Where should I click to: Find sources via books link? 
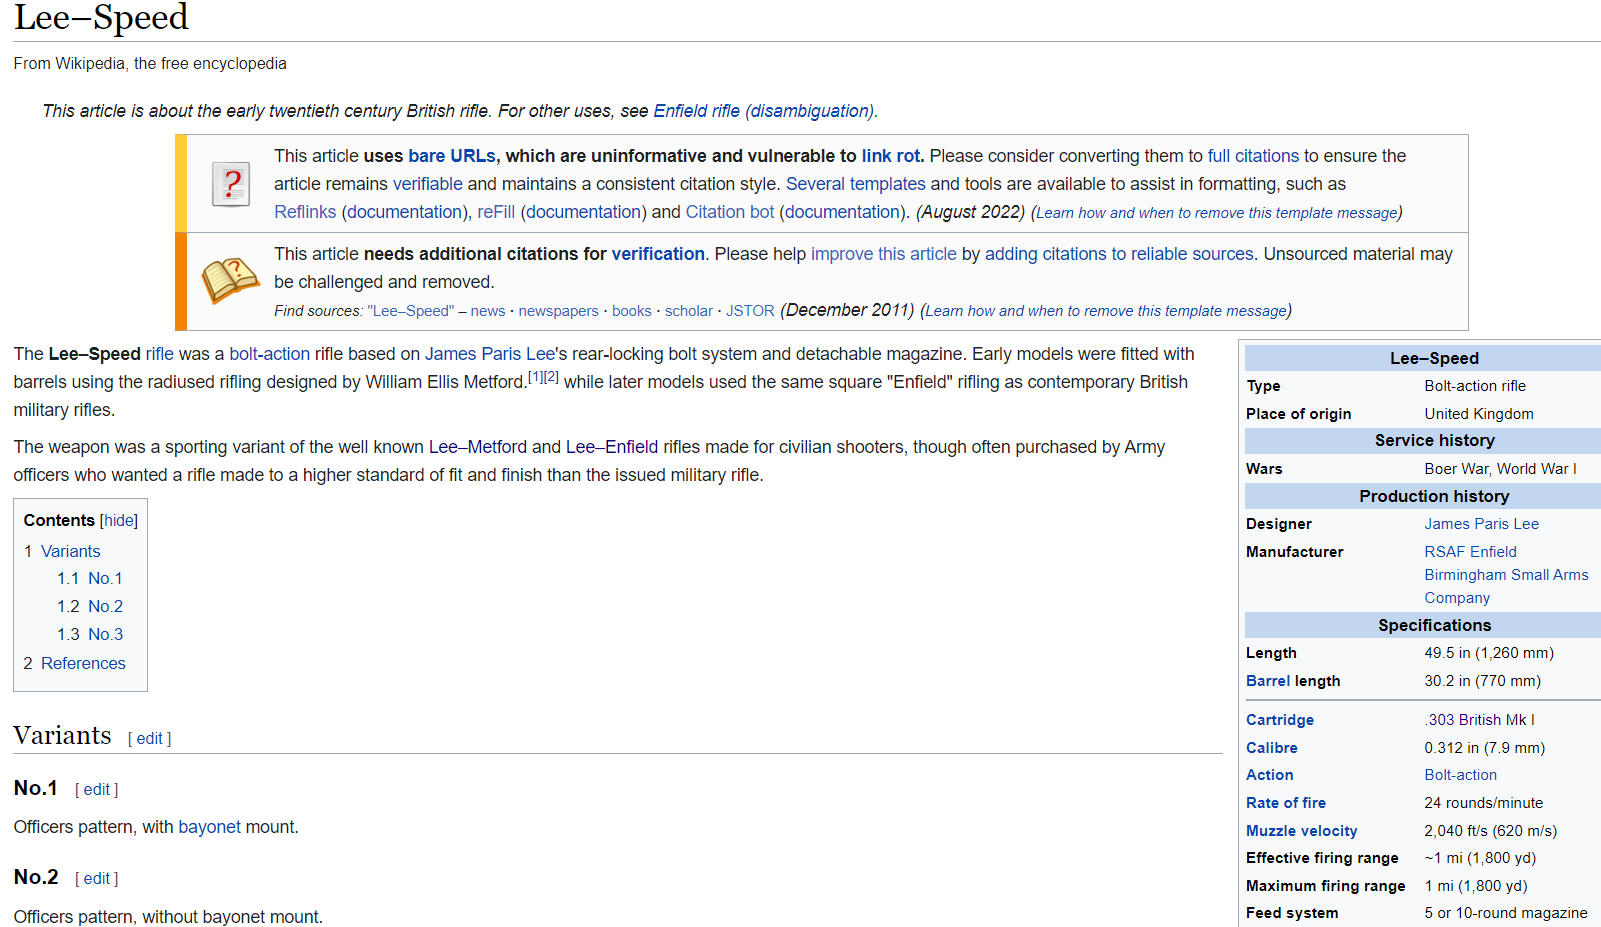(x=632, y=311)
